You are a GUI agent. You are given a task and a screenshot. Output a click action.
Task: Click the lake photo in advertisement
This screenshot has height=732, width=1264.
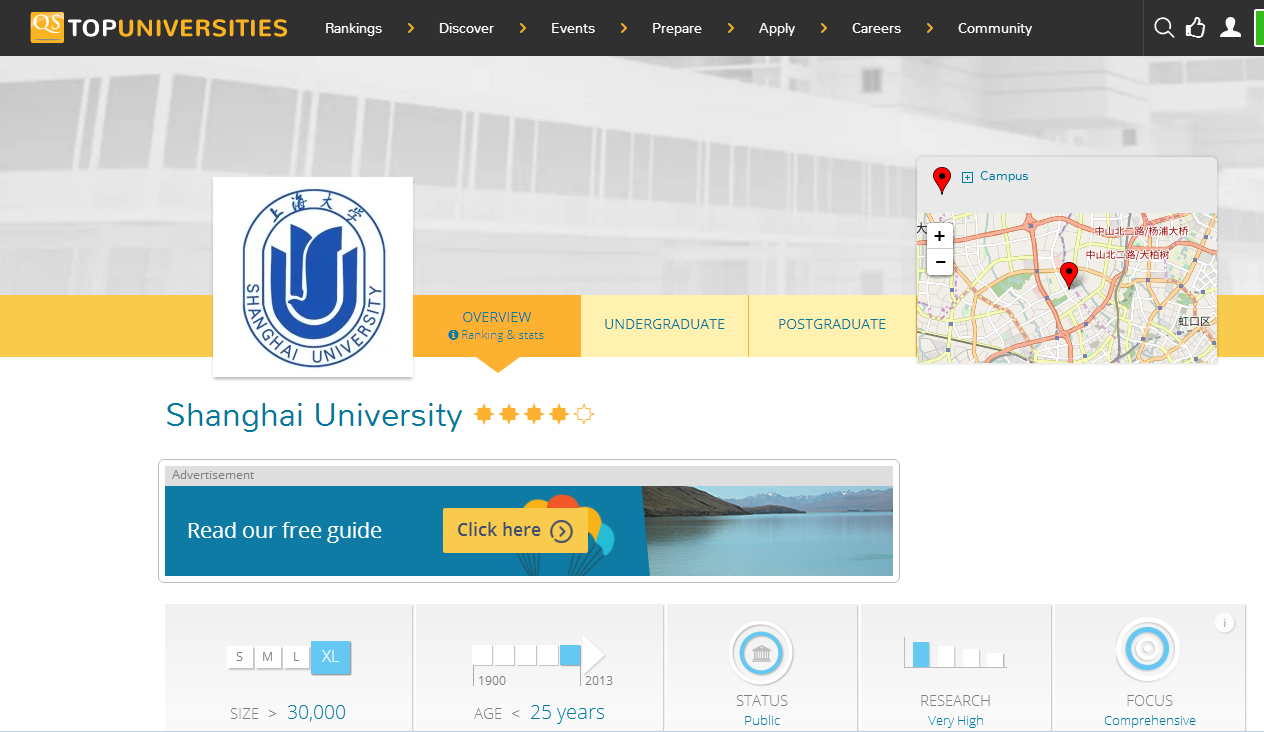tap(768, 531)
